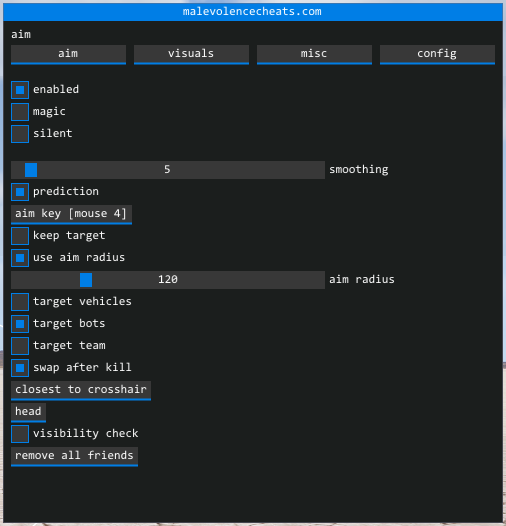Open the closest to crosshair dropdown
The image size is (506, 526).
(81, 390)
